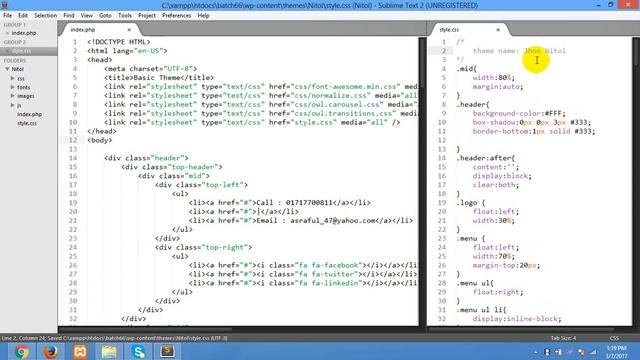Screen dimensions: 640x360
Task: Open the Goto menu
Action: (105, 16)
